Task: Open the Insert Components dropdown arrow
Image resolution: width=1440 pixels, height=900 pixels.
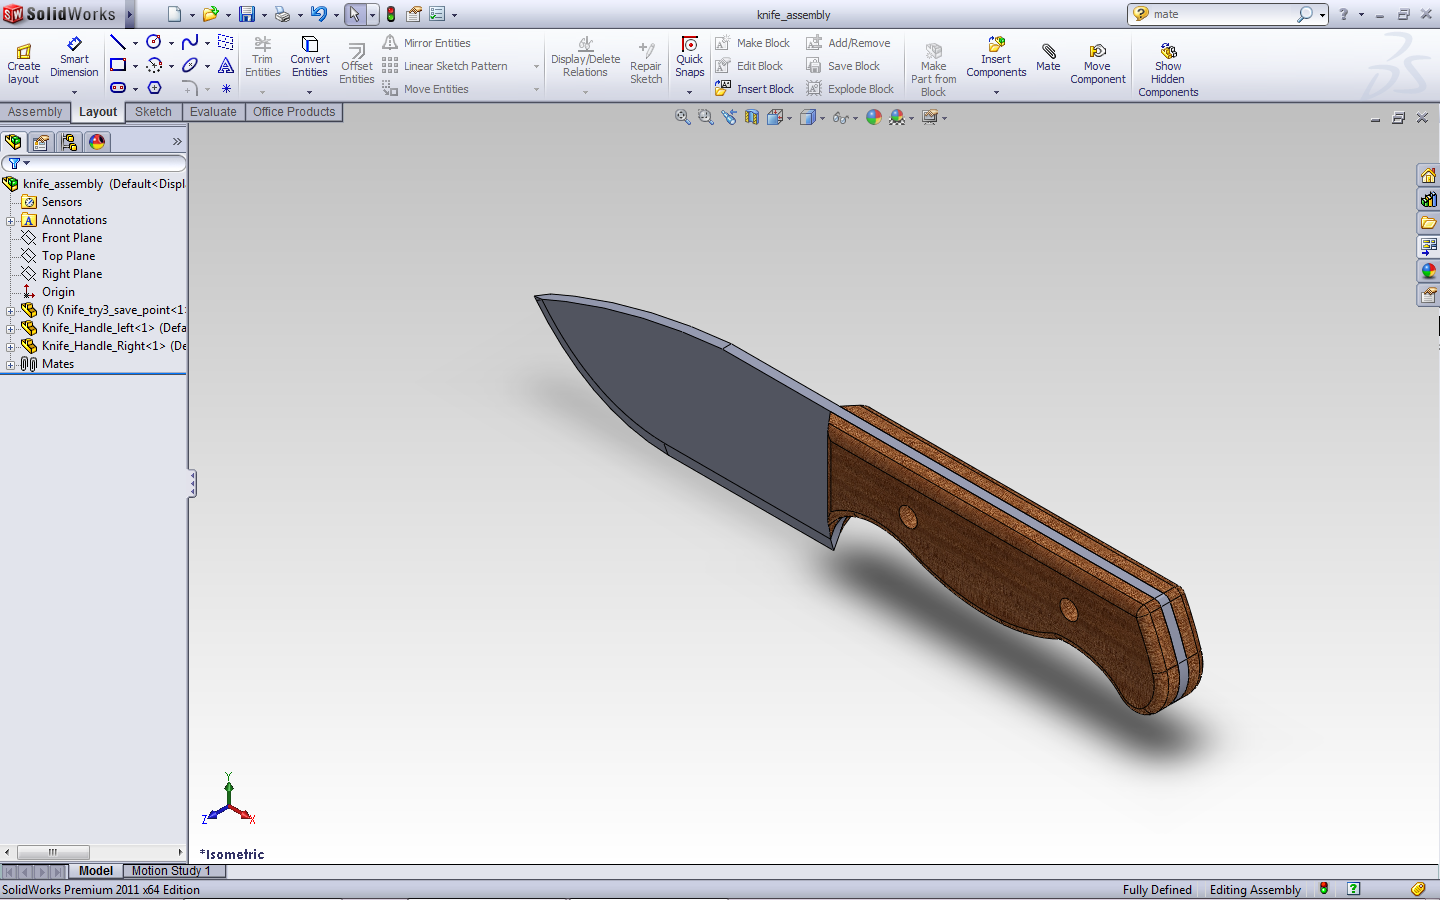Action: [996, 92]
